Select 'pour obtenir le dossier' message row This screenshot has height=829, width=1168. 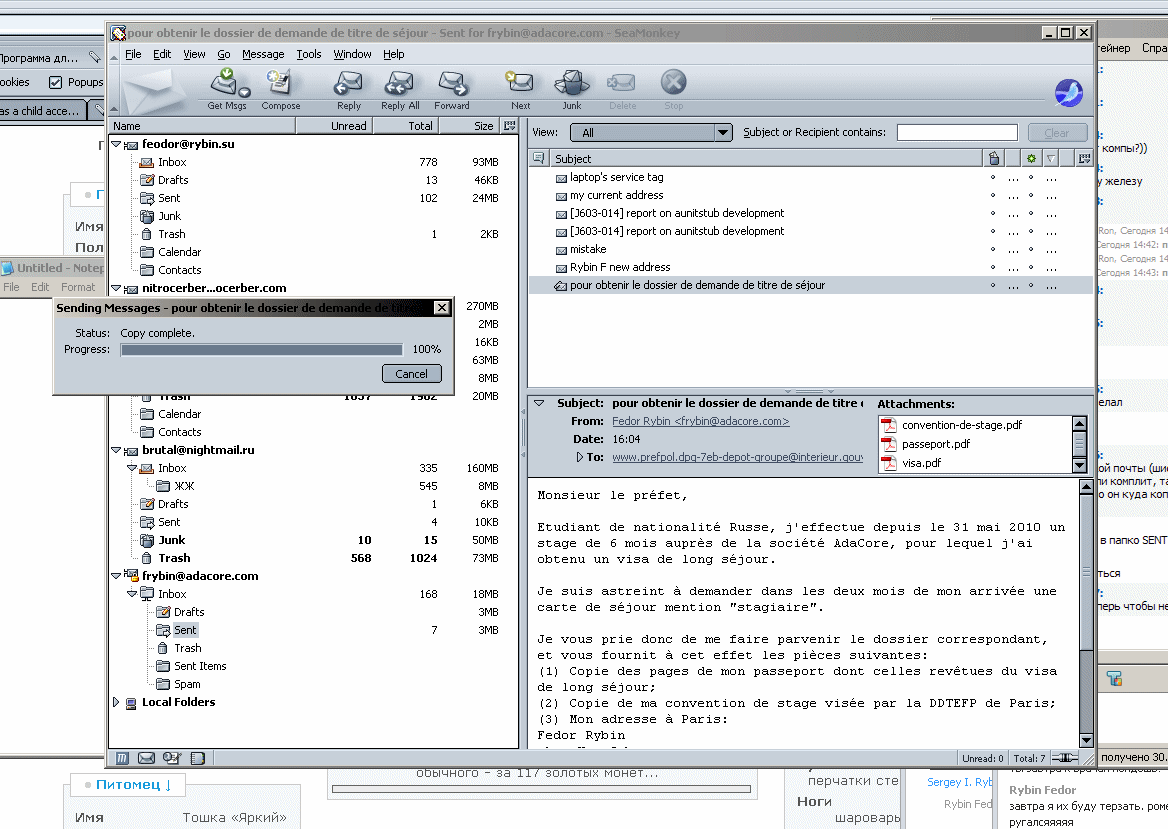[x=810, y=285]
